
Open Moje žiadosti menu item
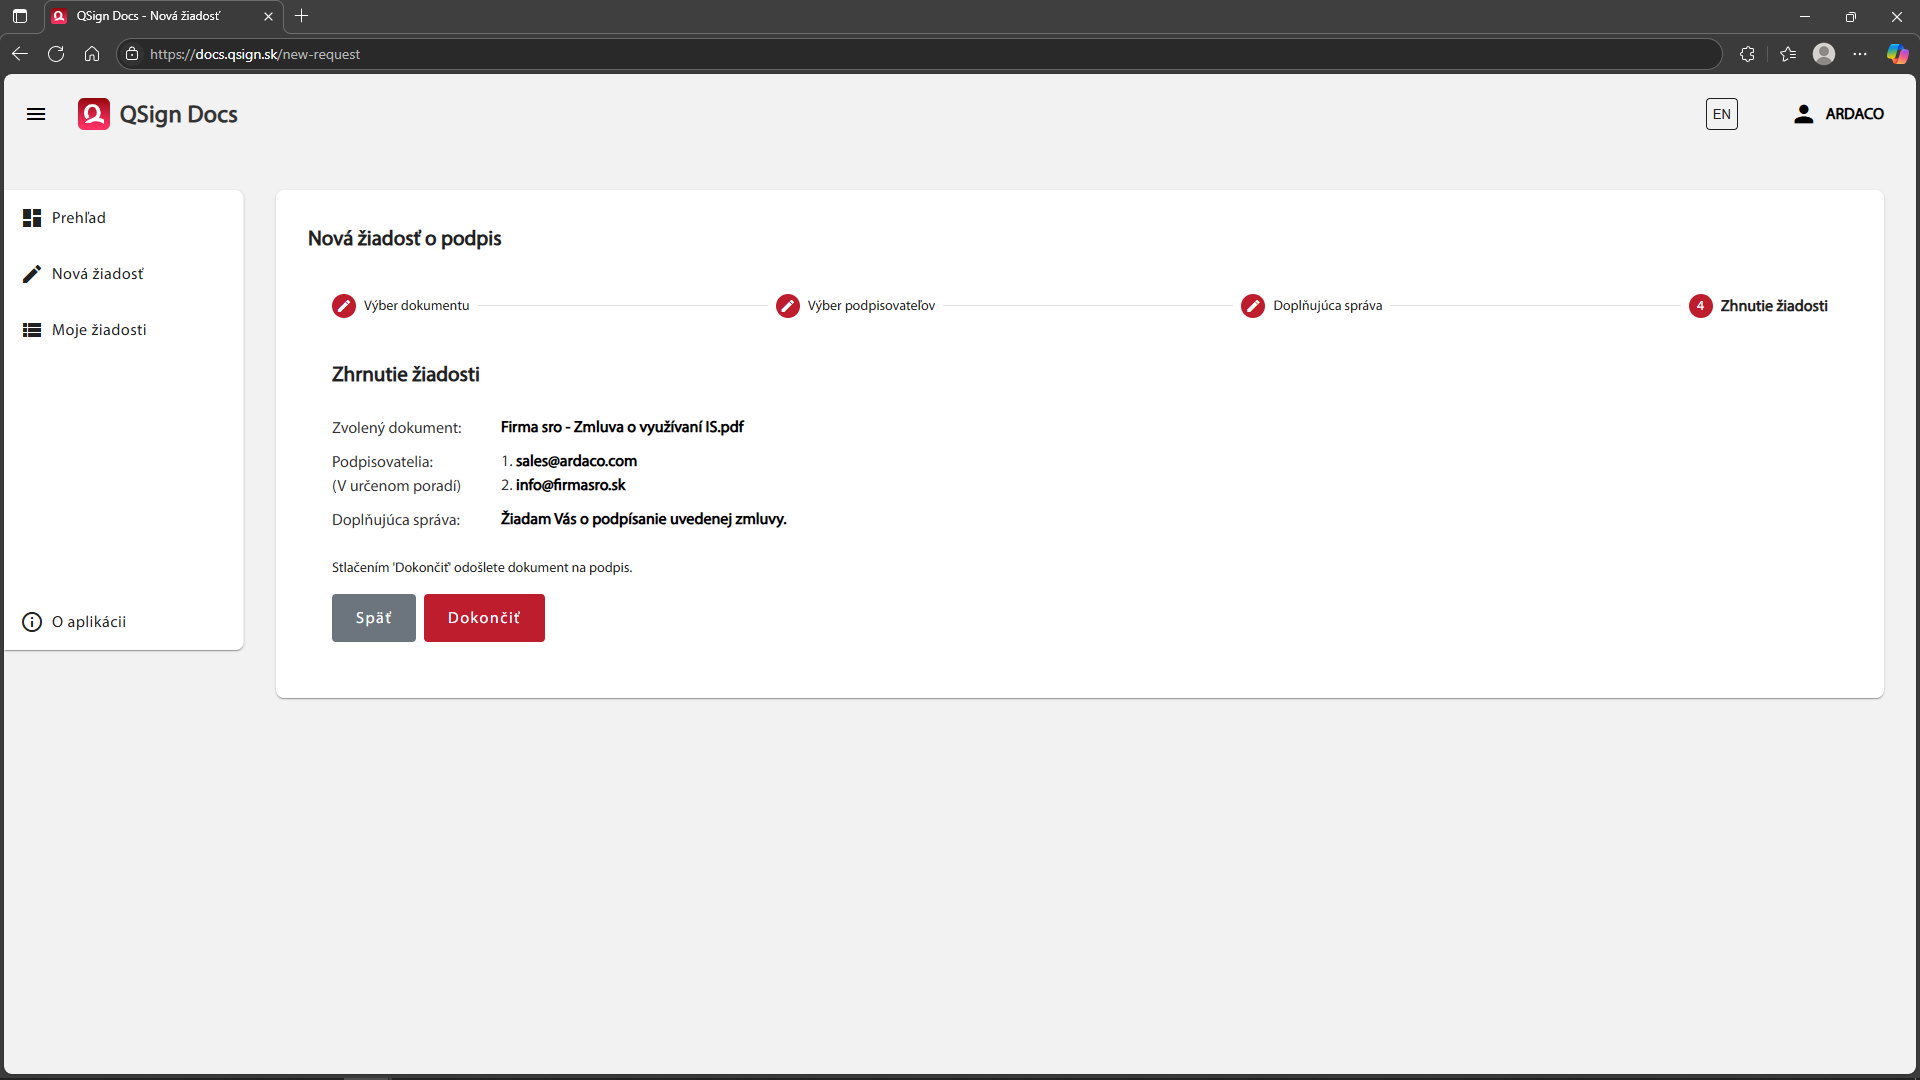coord(99,330)
